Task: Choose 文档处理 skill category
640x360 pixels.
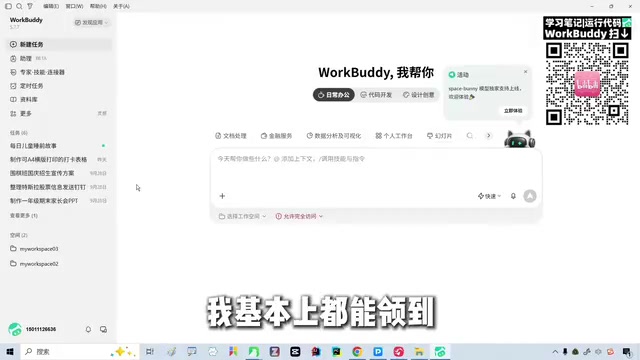Action: 231,136
